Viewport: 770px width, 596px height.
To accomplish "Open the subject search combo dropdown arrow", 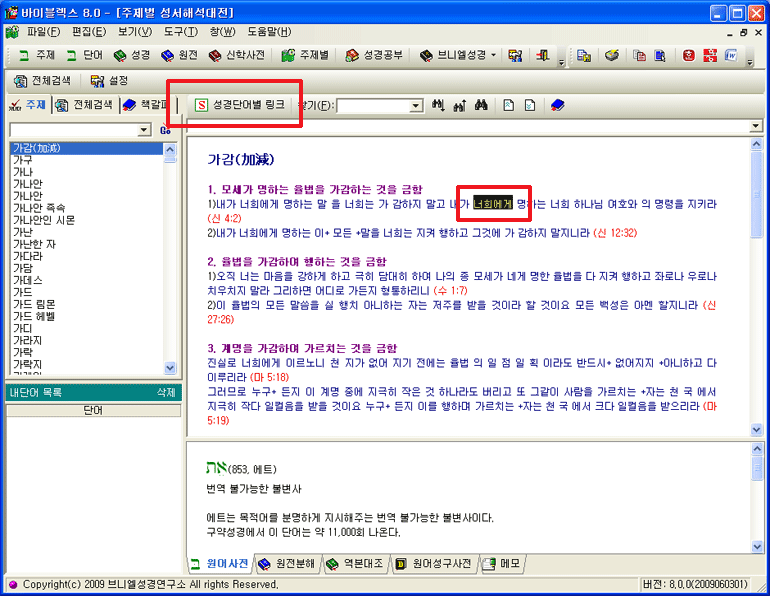I will pos(144,130).
